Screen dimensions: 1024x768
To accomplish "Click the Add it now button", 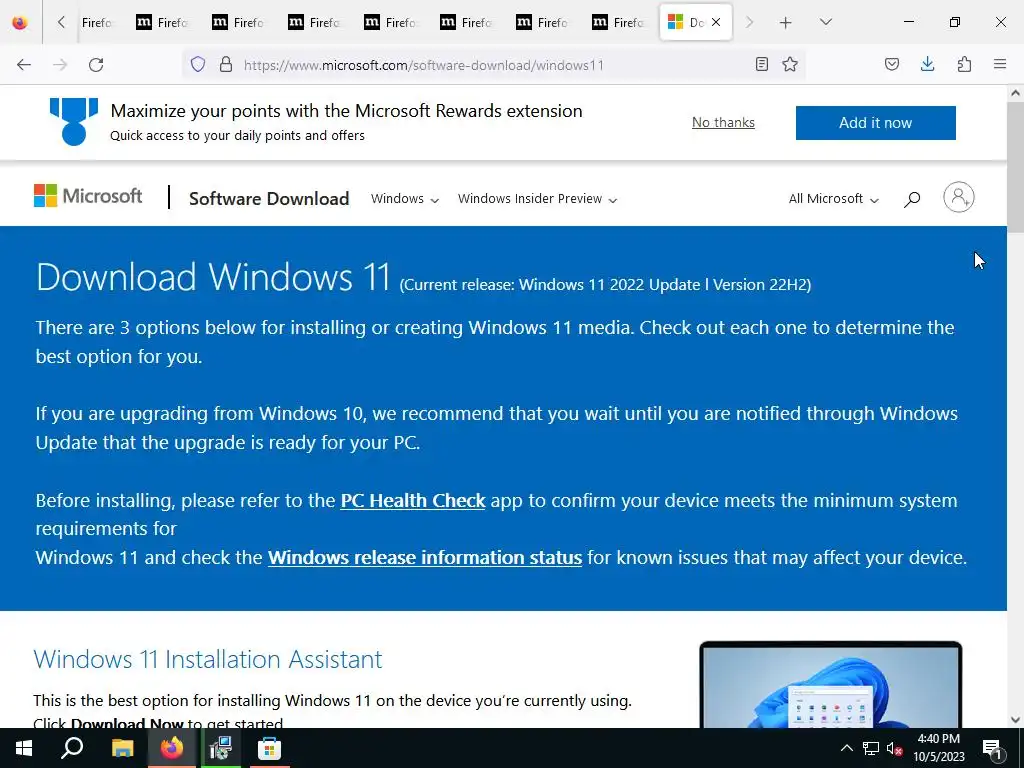I will tap(875, 123).
